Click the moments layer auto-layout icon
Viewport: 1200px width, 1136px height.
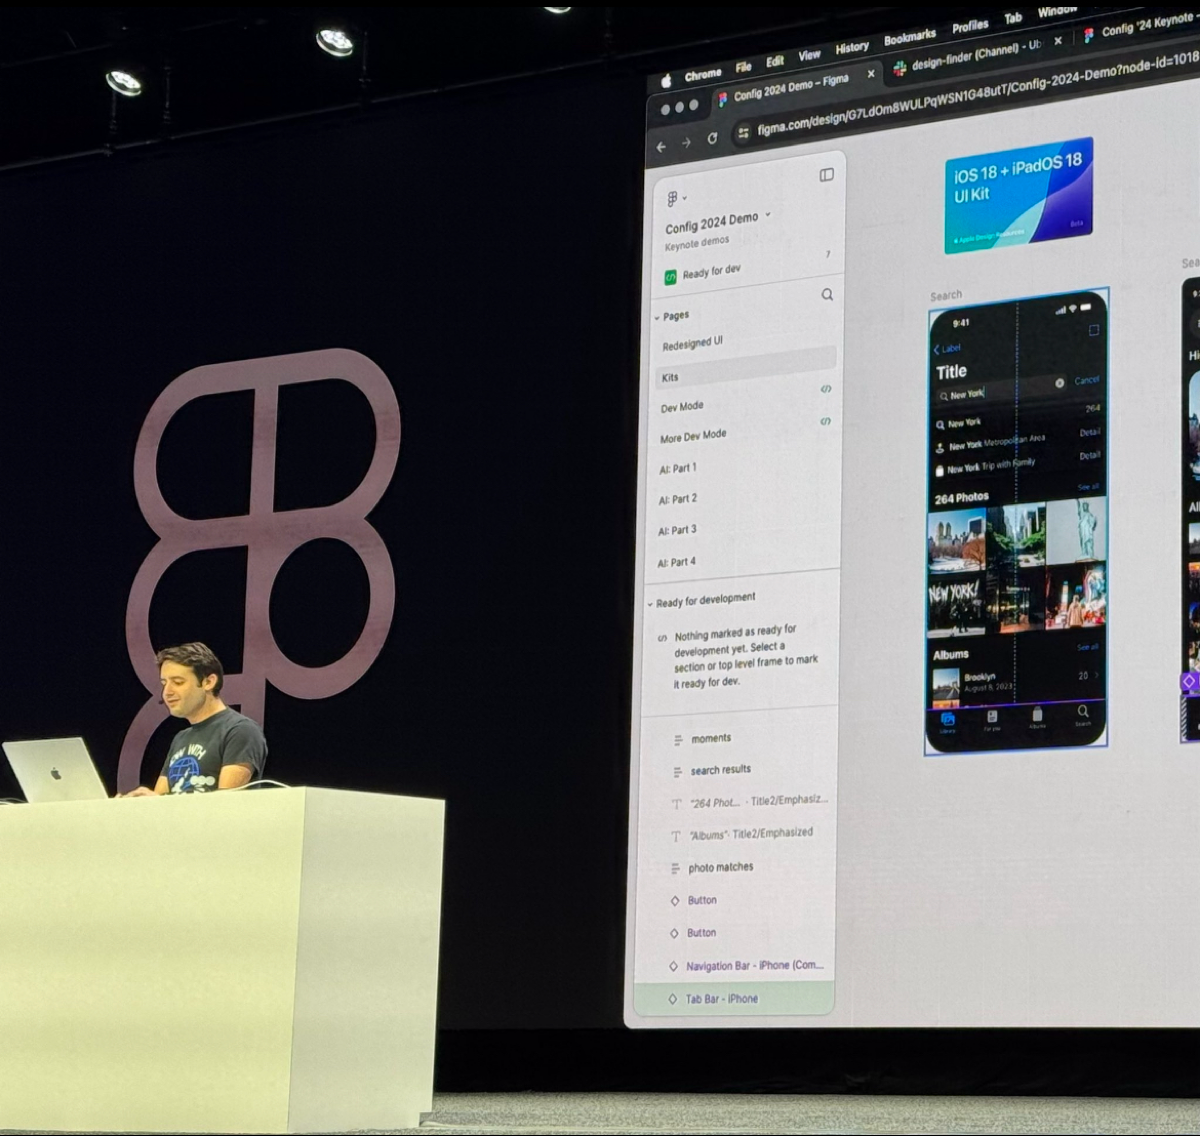click(x=677, y=740)
